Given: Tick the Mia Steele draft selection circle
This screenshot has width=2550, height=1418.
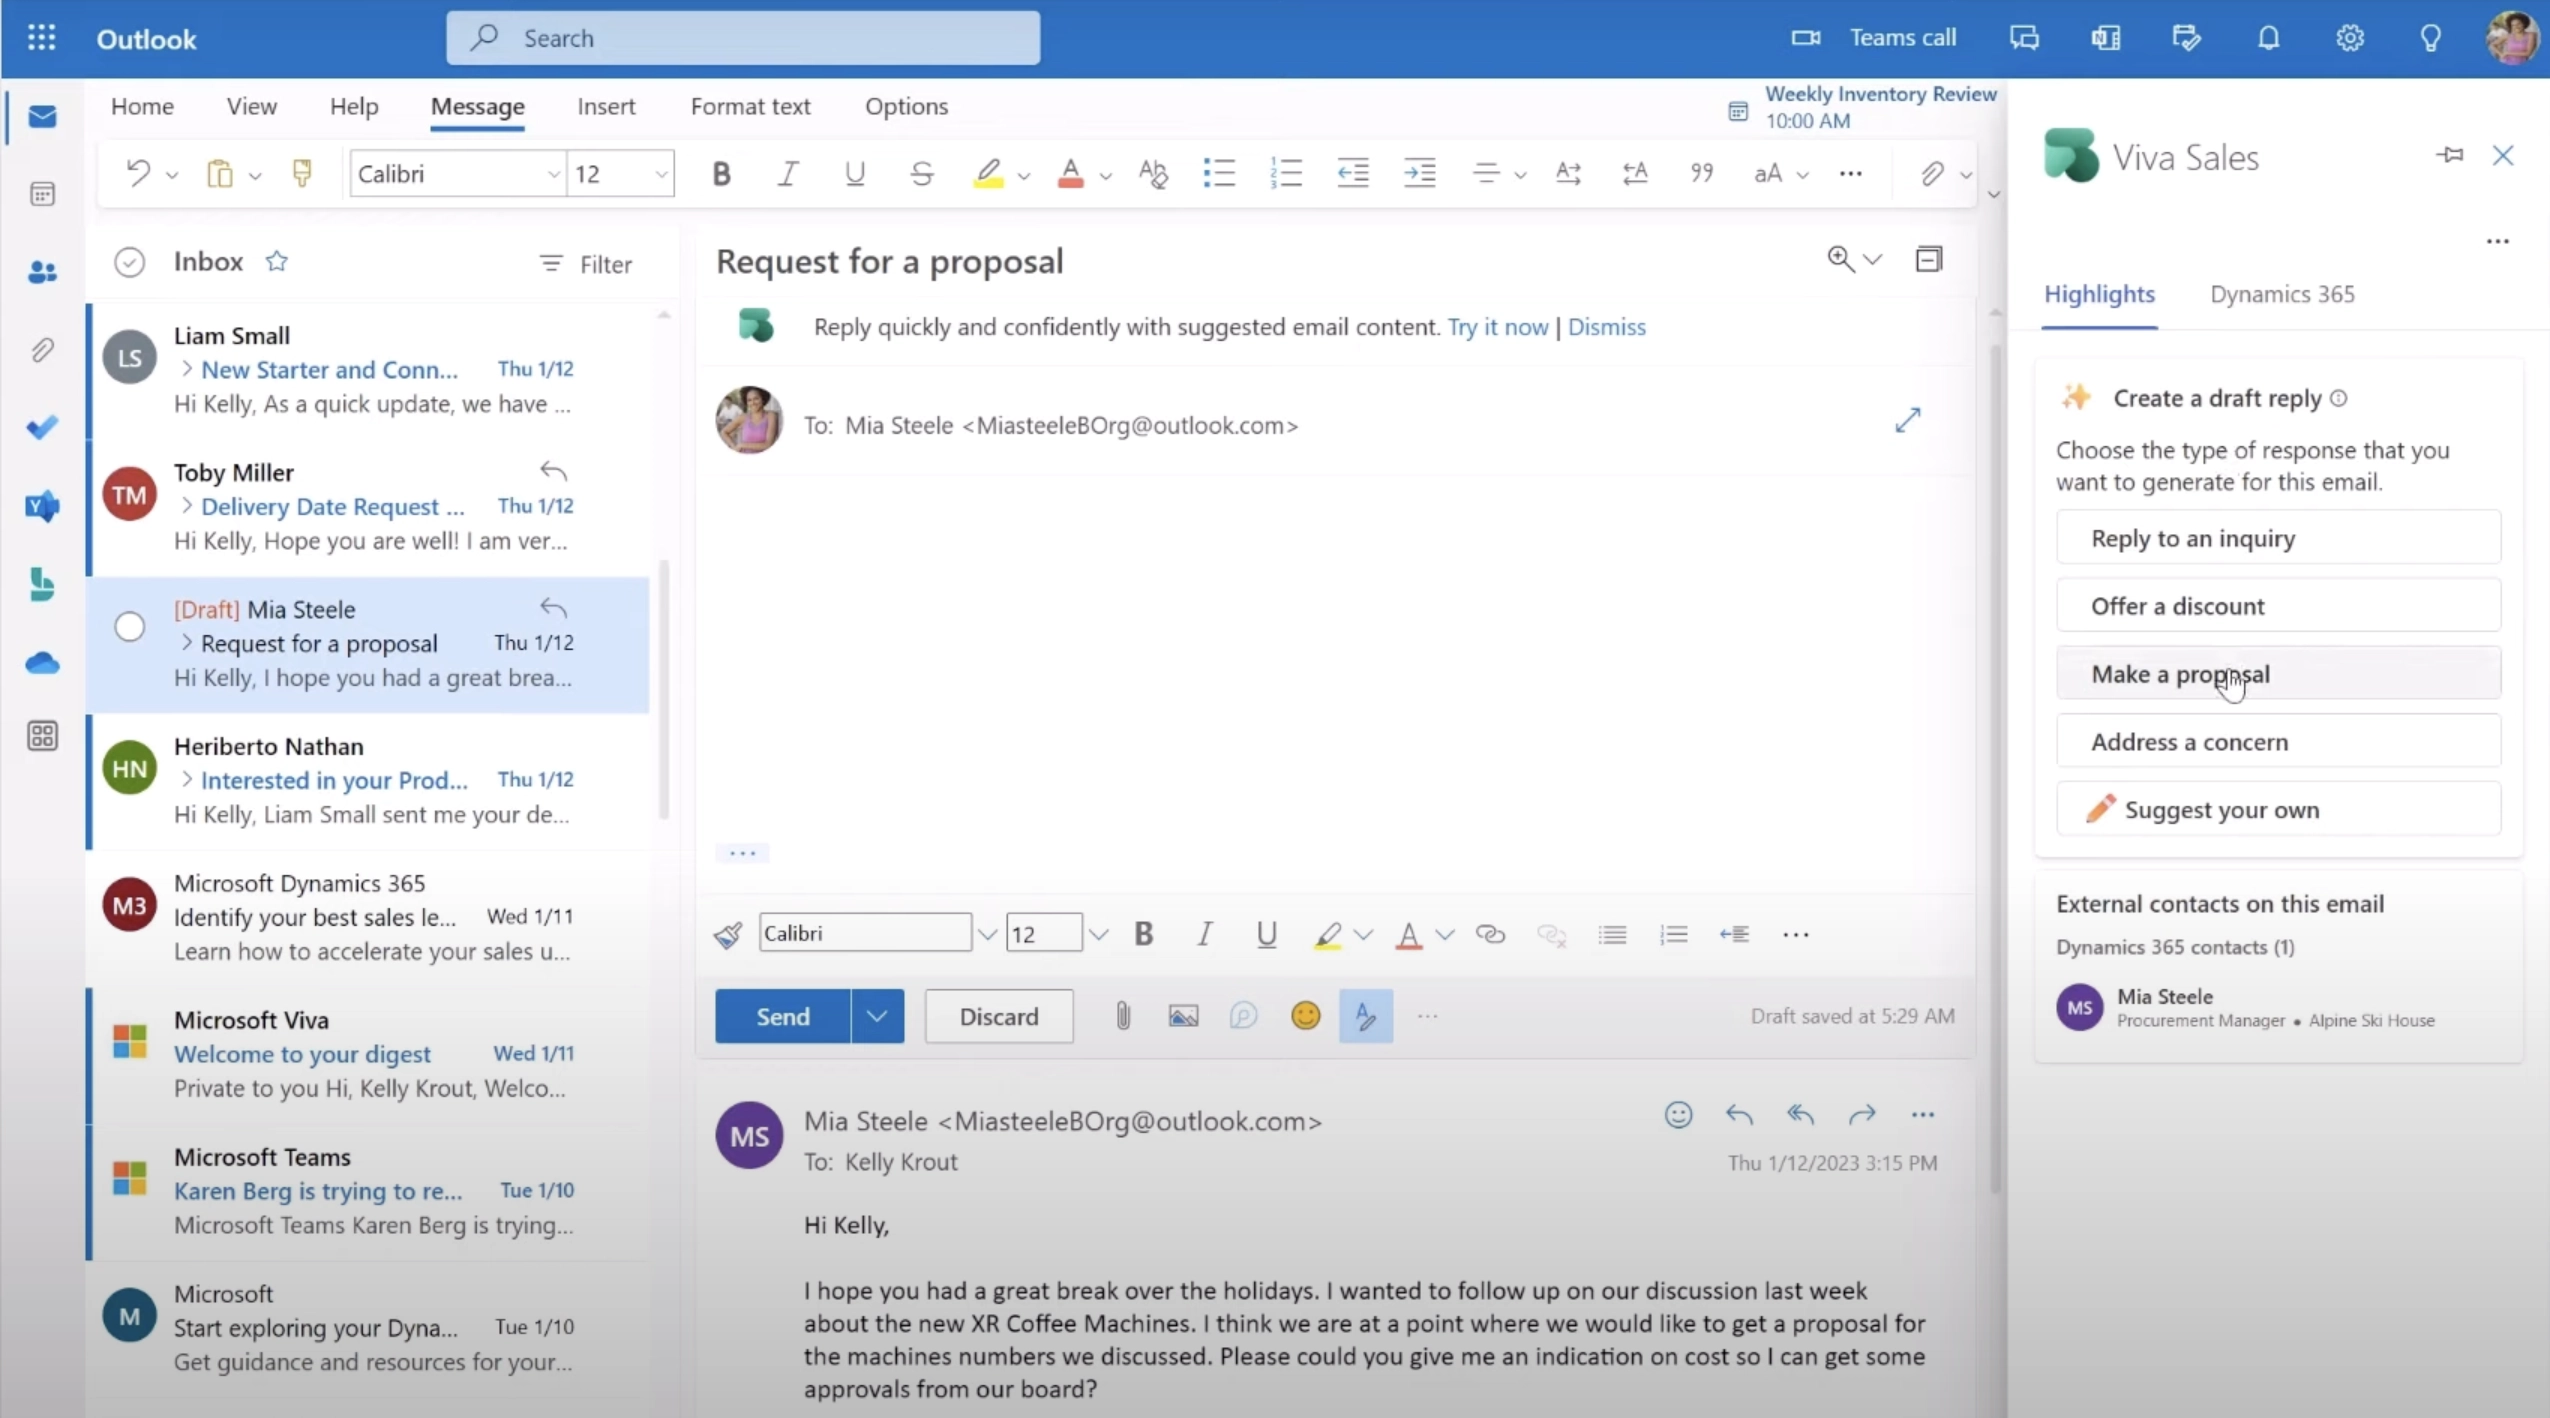Looking at the screenshot, I should (129, 627).
